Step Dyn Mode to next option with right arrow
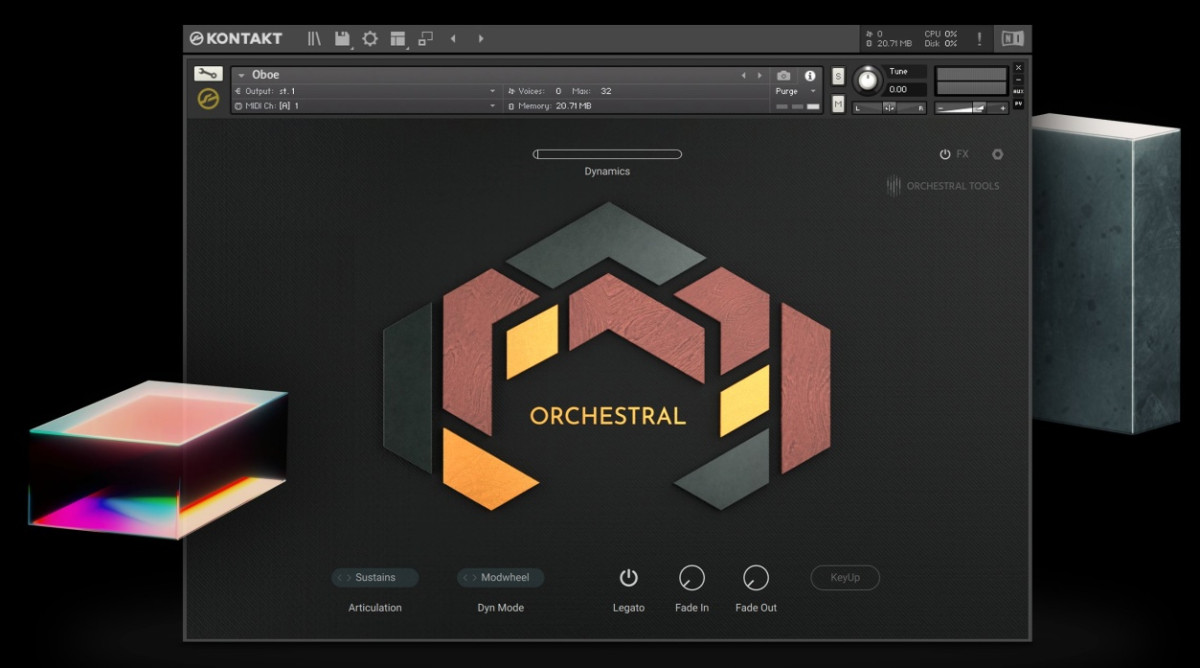The height and width of the screenshot is (668, 1200). [474, 578]
